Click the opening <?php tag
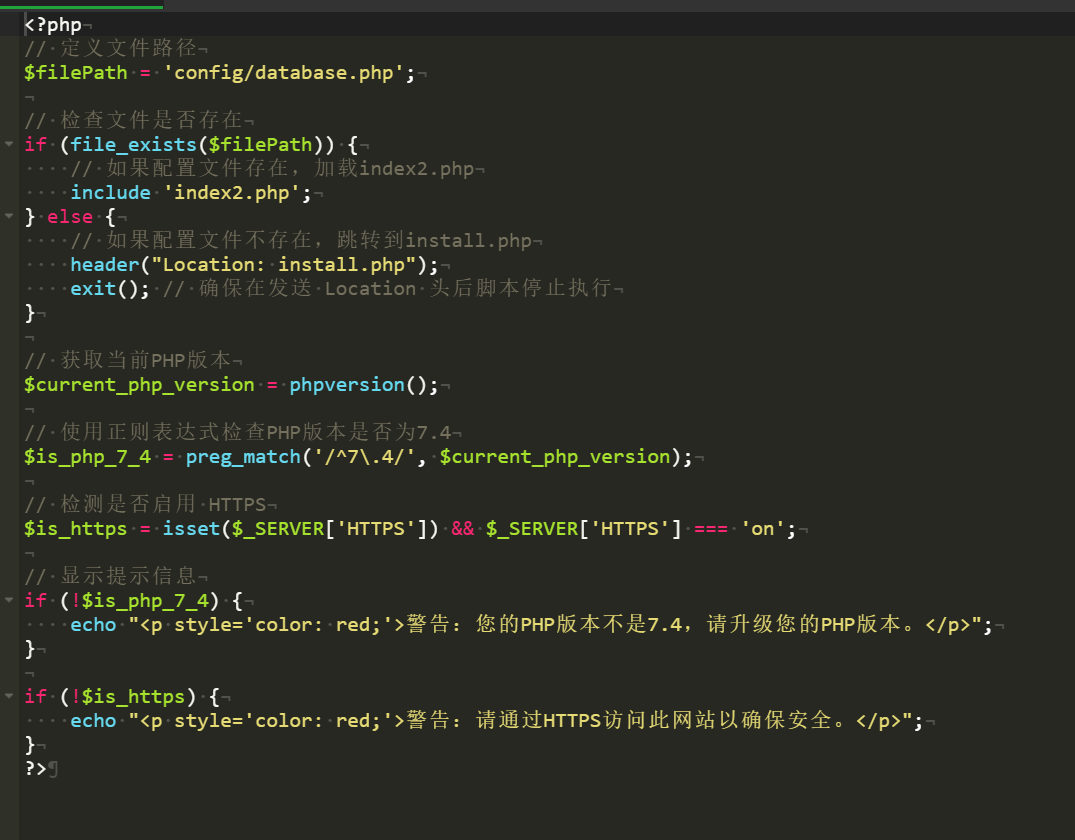Viewport: 1075px width, 840px height. 53,25
